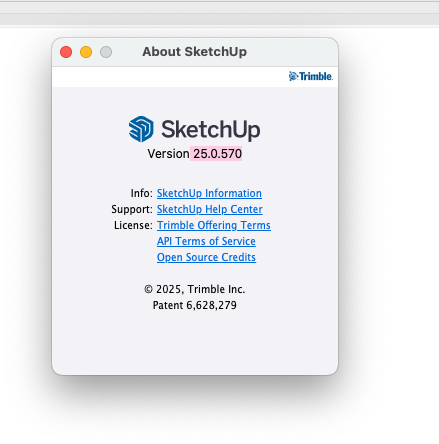
Task: Click the blue Trimble wordmark
Action: (316, 76)
